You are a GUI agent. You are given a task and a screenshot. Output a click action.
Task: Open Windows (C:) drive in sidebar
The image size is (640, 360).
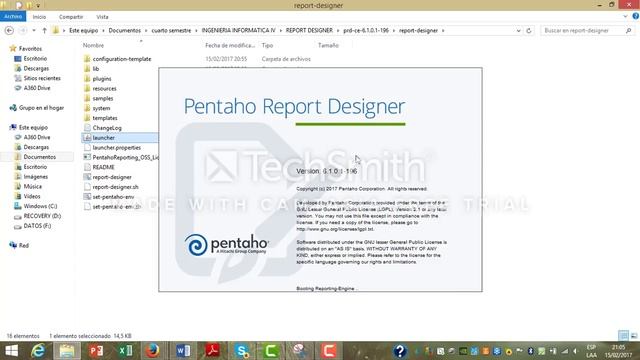40,206
